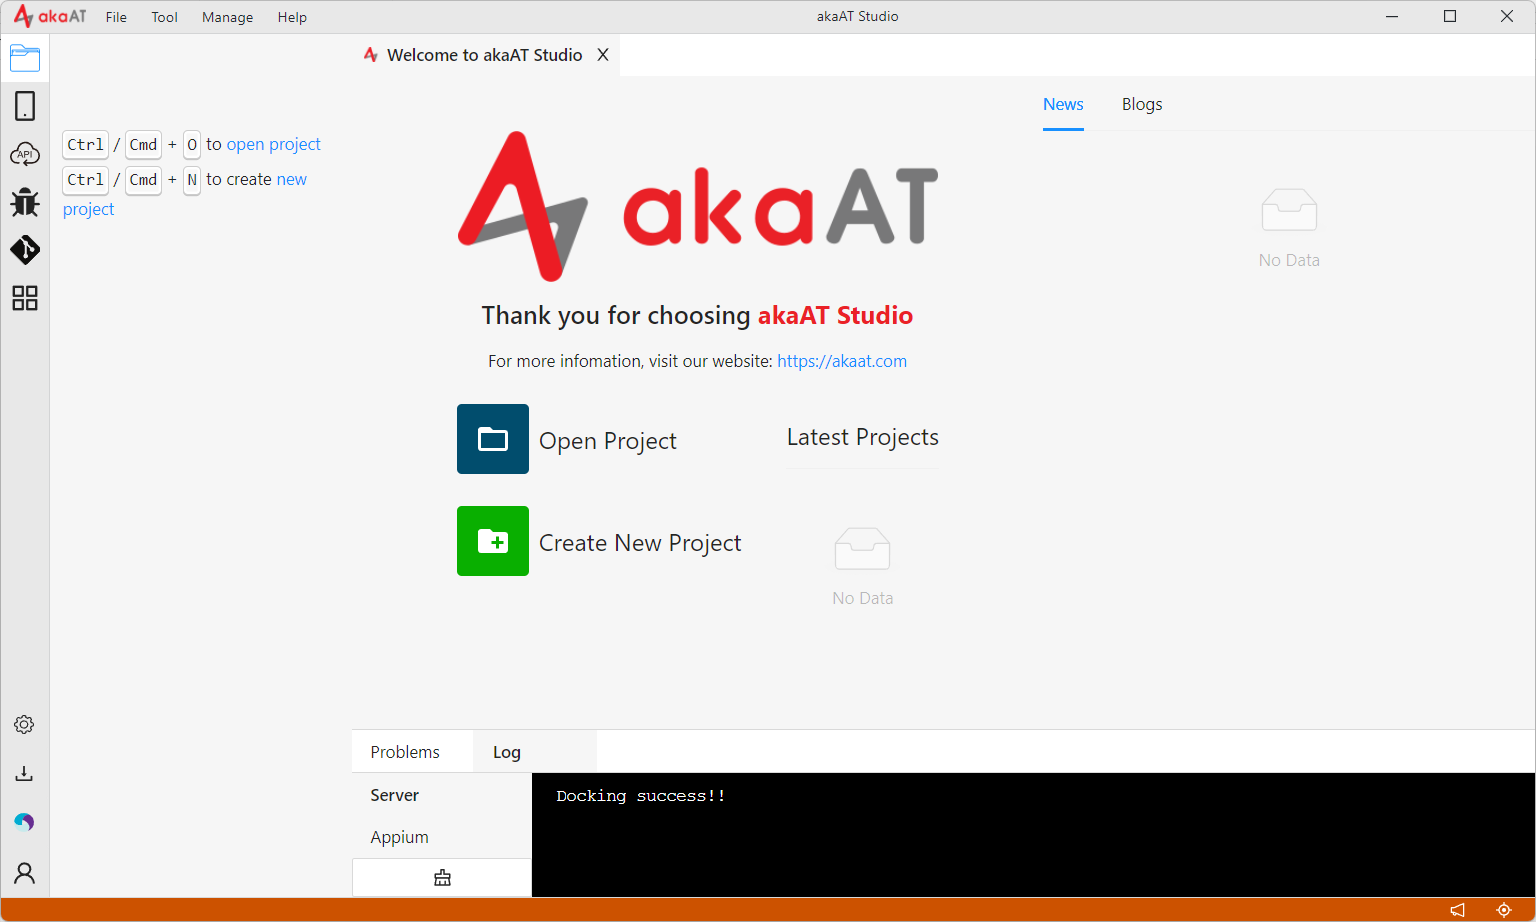1536x922 pixels.
Task: Open the API cloud testing icon
Action: (25, 154)
